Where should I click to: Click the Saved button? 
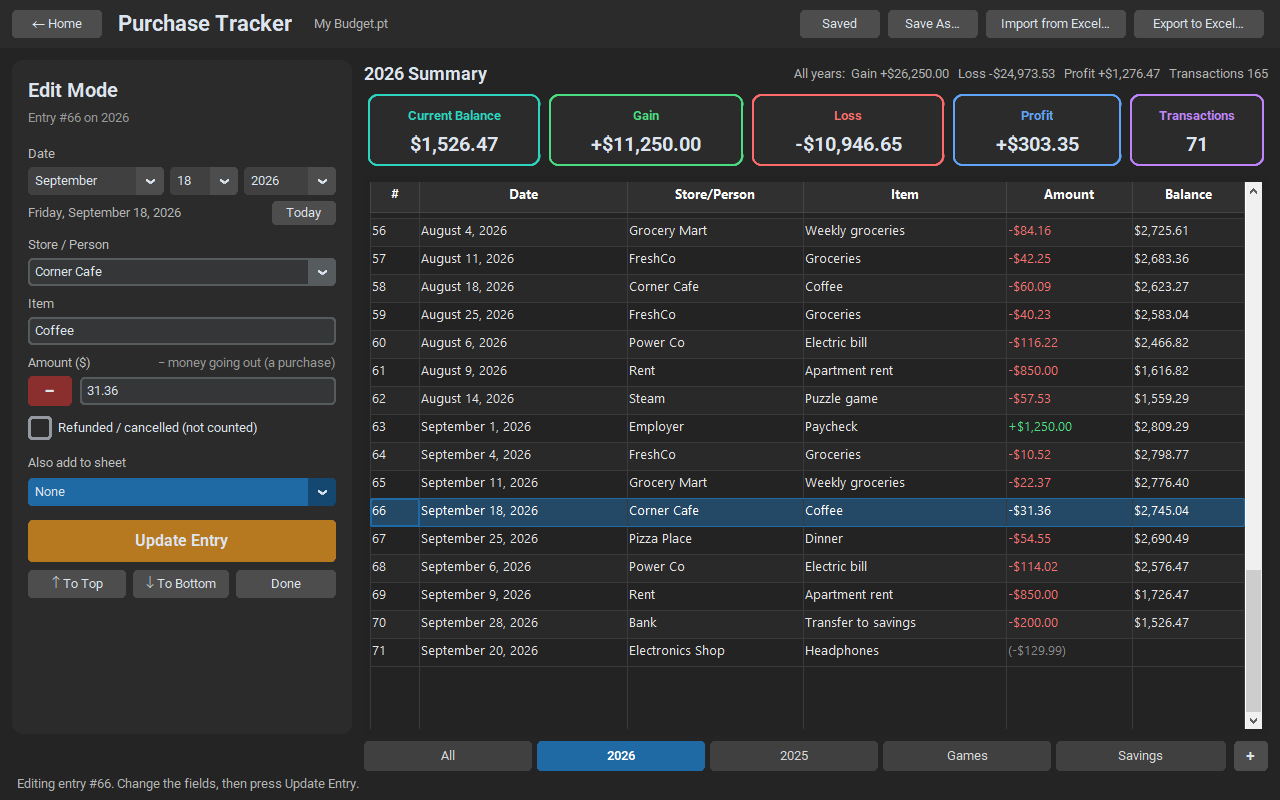click(x=840, y=24)
